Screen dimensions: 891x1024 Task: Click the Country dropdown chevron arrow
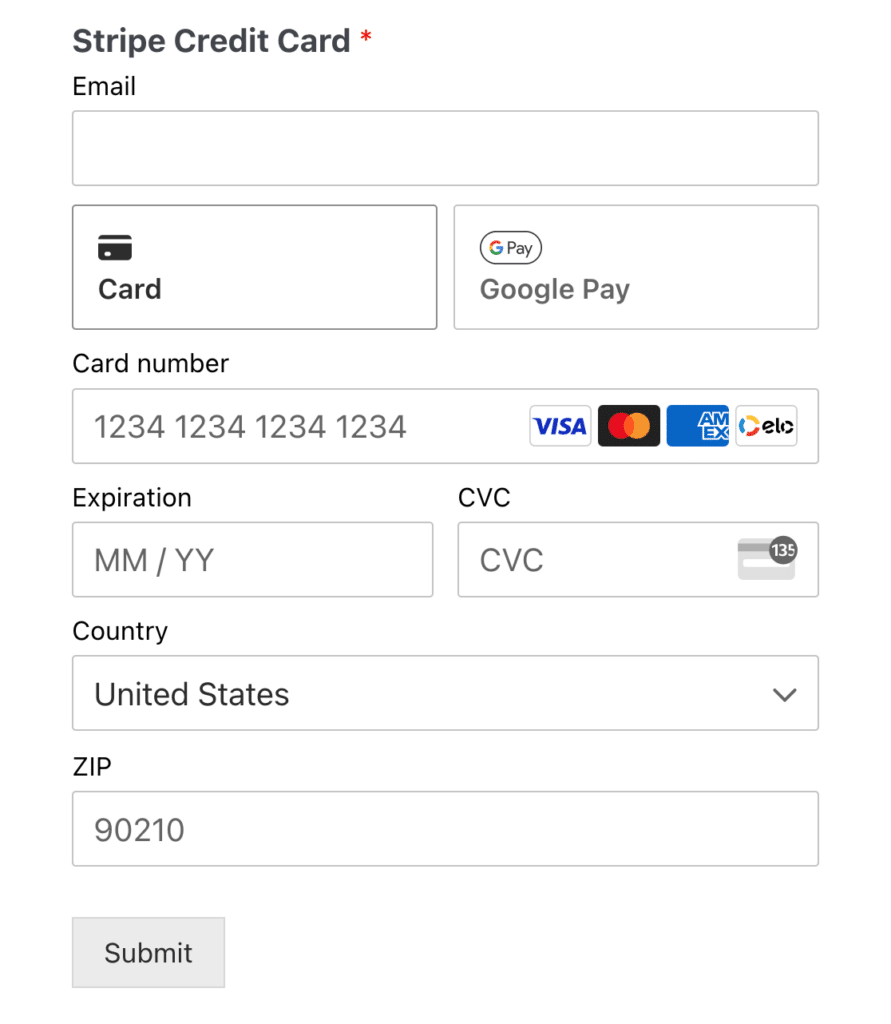[x=786, y=693]
